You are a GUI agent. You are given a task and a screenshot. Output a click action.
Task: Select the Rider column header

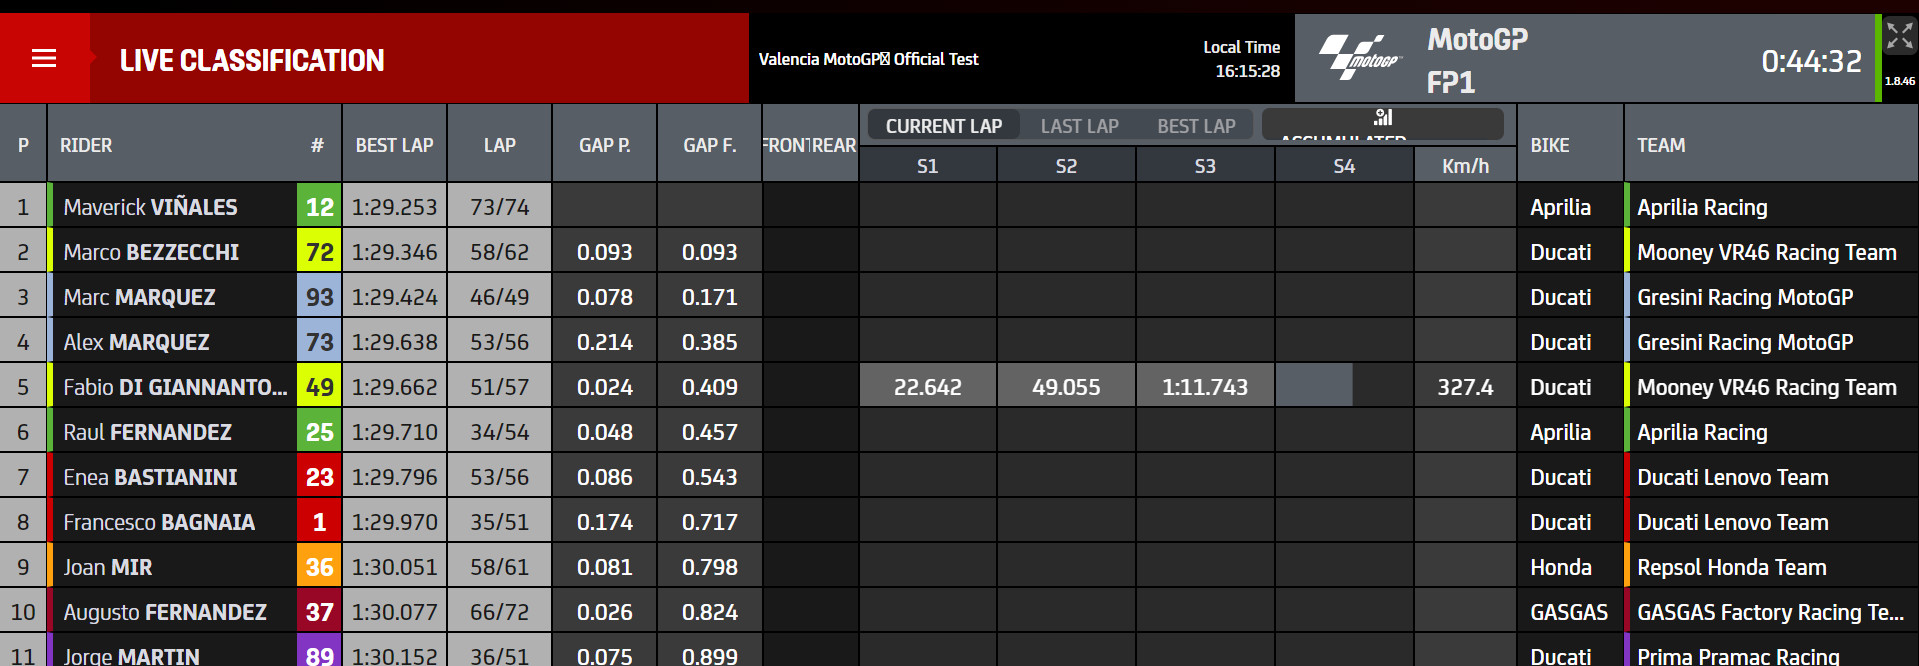[86, 145]
